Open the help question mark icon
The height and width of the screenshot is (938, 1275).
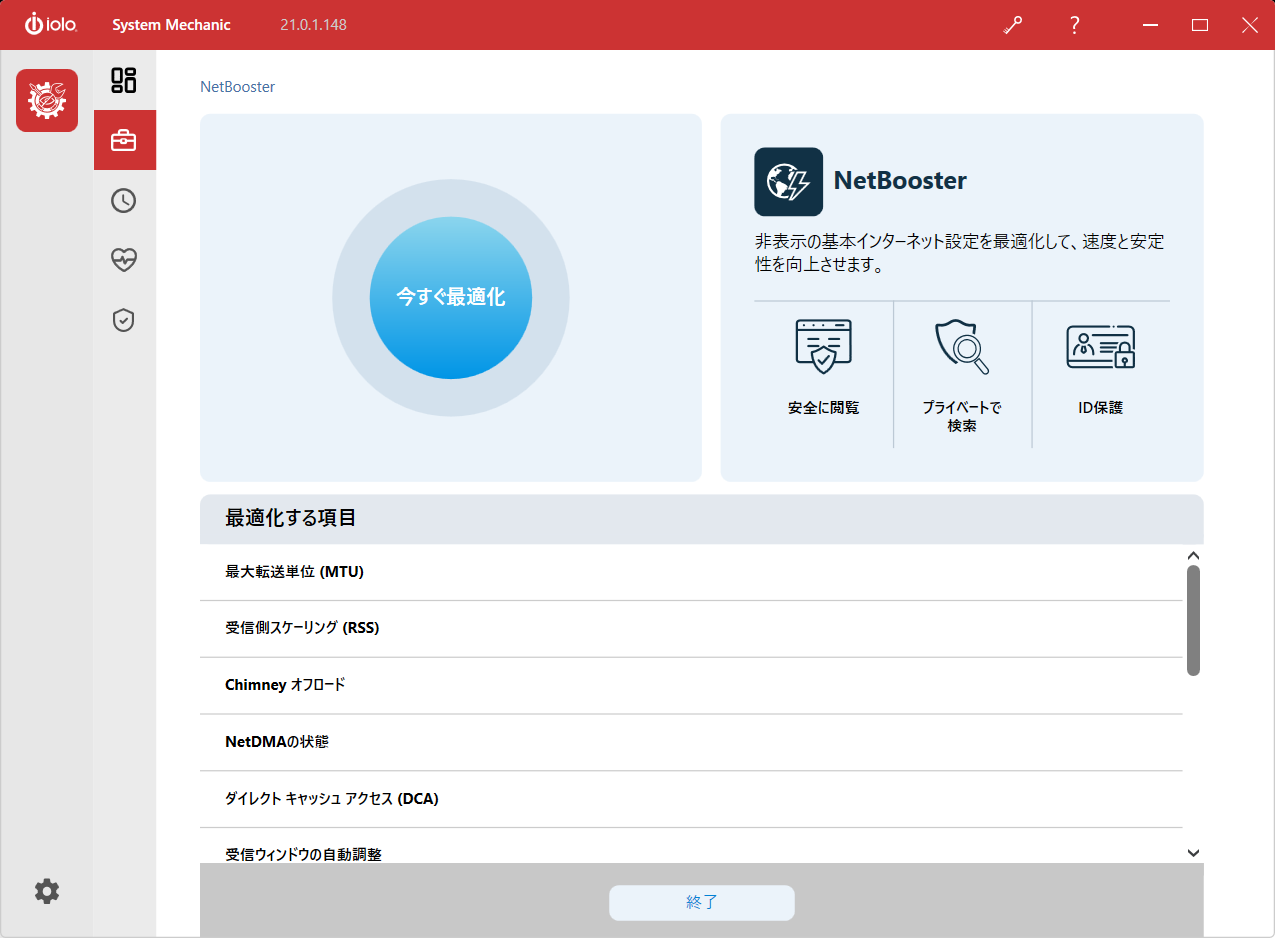pyautogui.click(x=1074, y=26)
